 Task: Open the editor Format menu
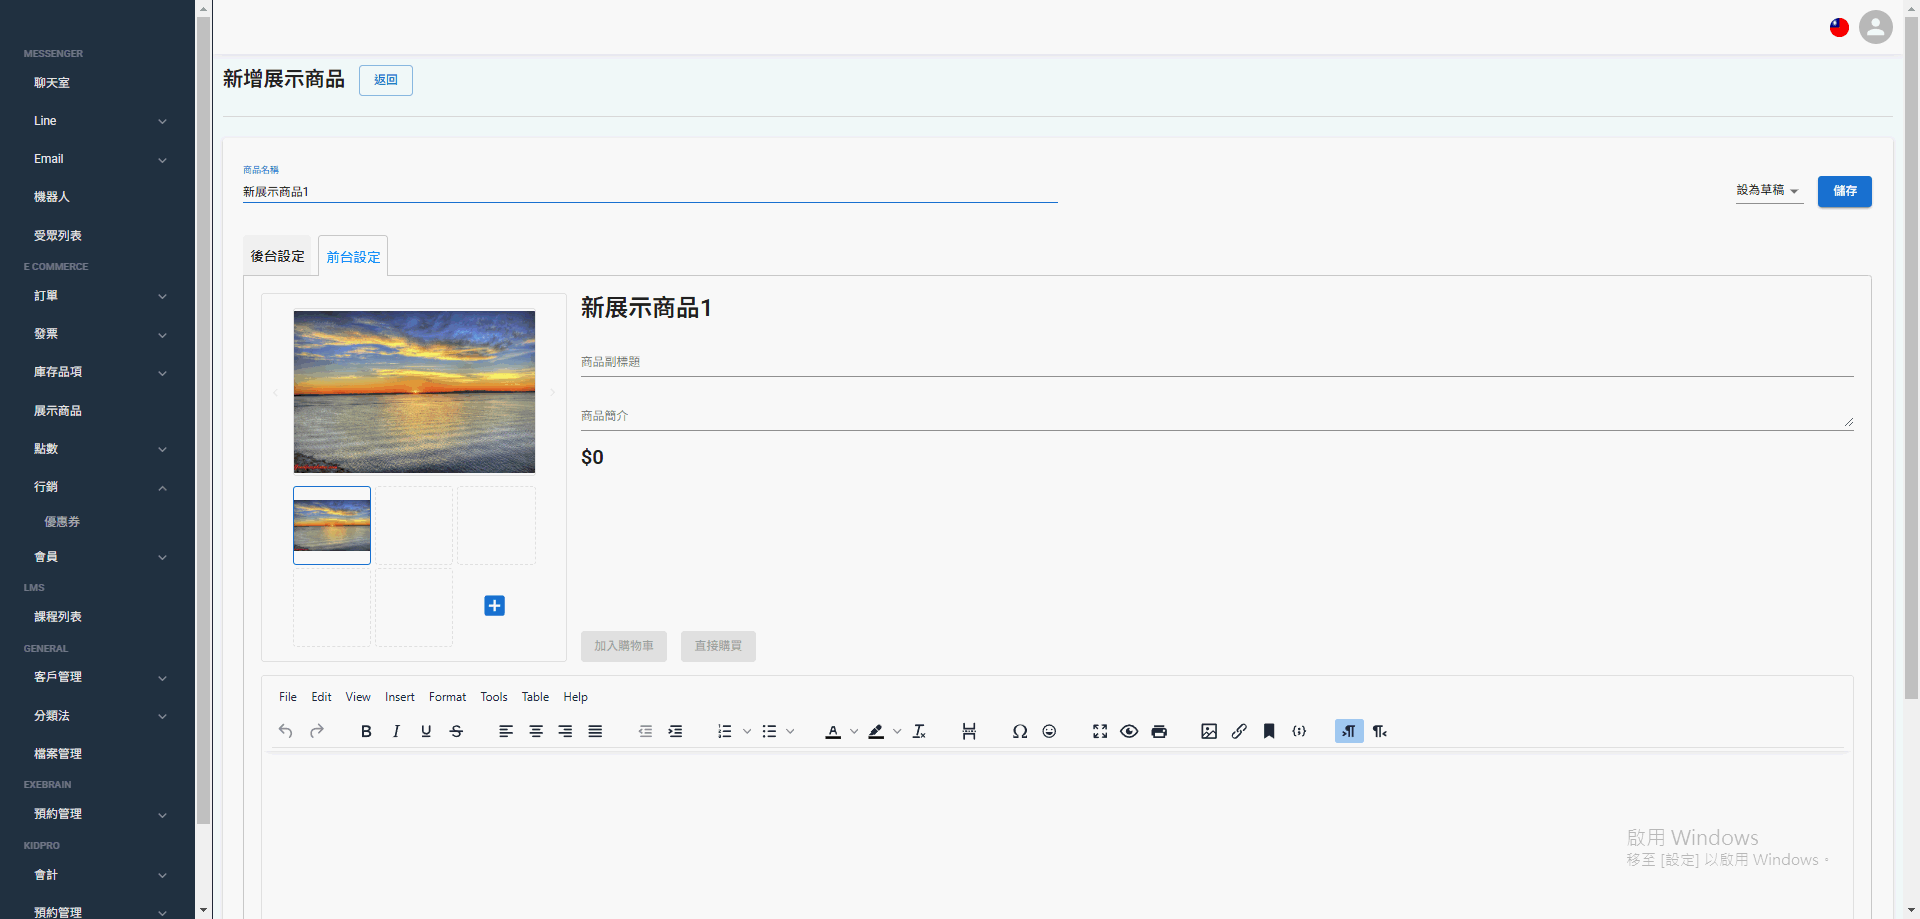pos(447,697)
